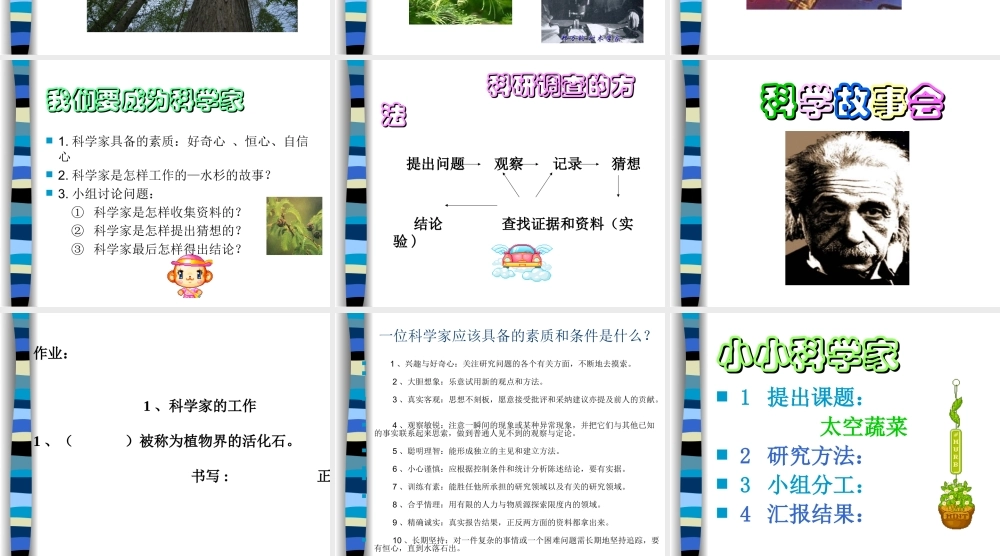Open the slide titled 我们要成为科学家

(x=166, y=183)
